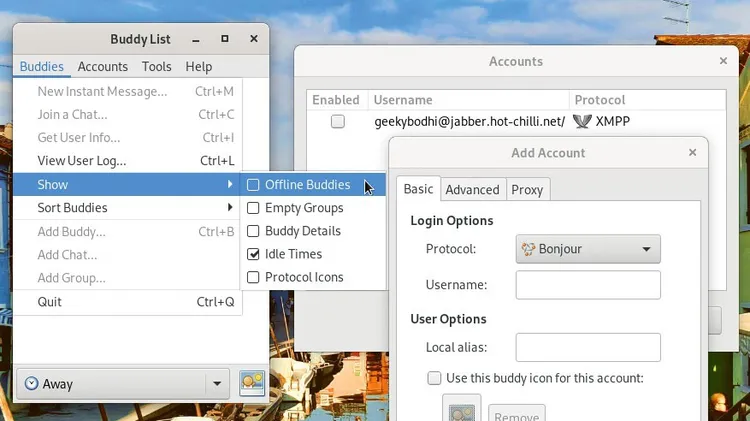Select View User Log menu item

point(127,161)
